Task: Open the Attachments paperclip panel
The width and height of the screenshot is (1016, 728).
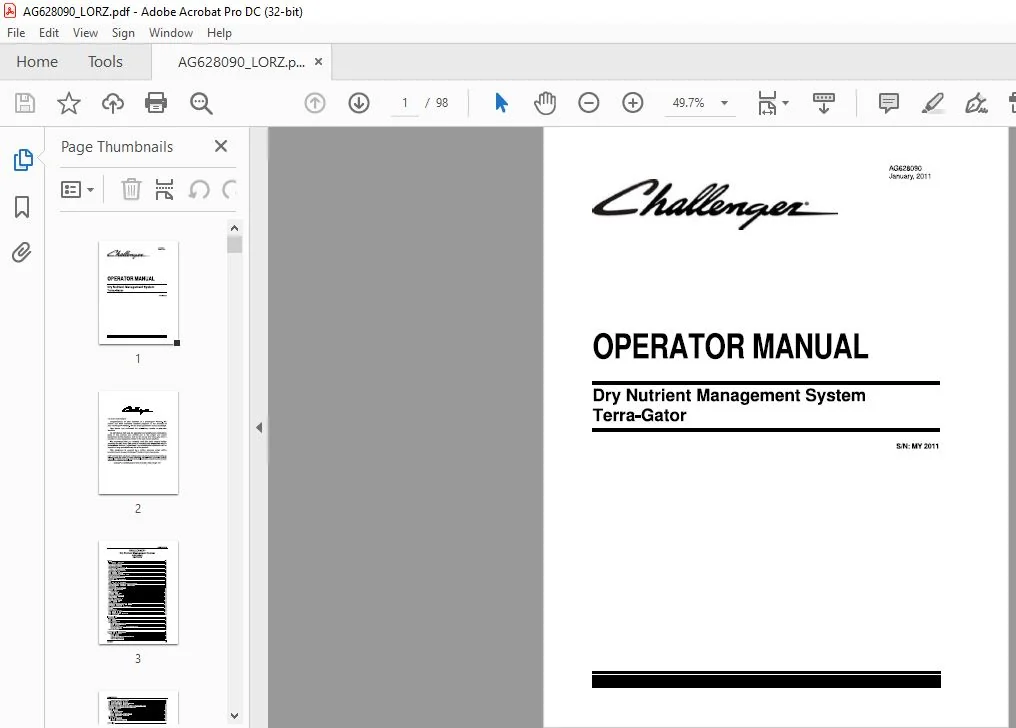Action: [21, 252]
